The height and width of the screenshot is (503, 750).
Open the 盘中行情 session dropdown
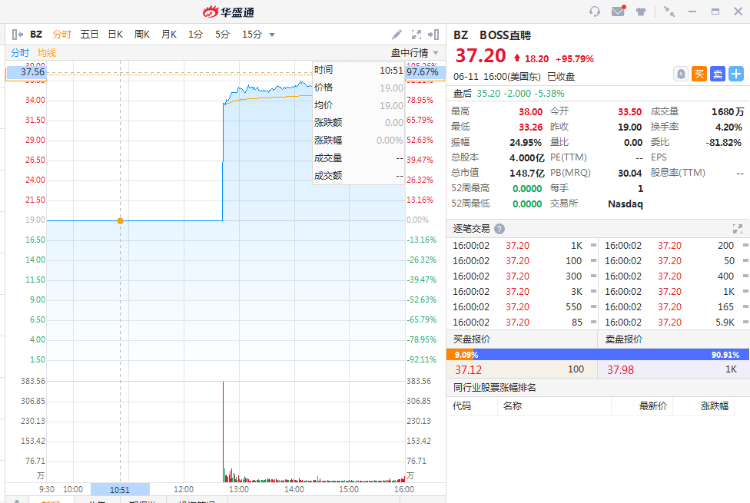tap(415, 53)
